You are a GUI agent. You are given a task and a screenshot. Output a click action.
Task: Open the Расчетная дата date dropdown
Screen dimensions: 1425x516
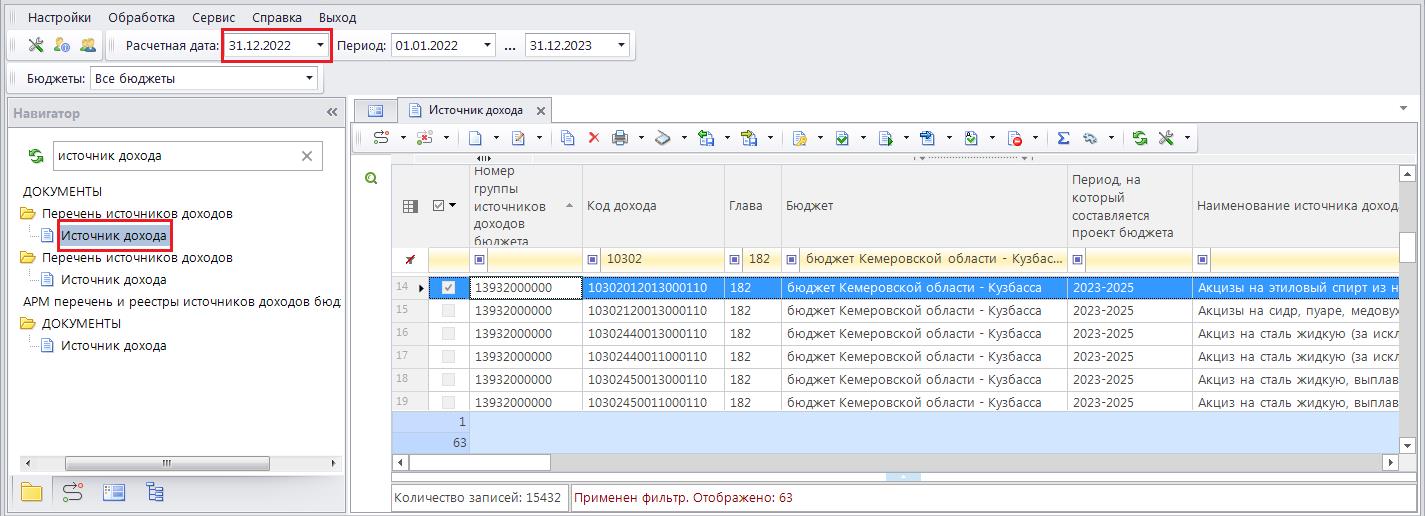point(320,45)
